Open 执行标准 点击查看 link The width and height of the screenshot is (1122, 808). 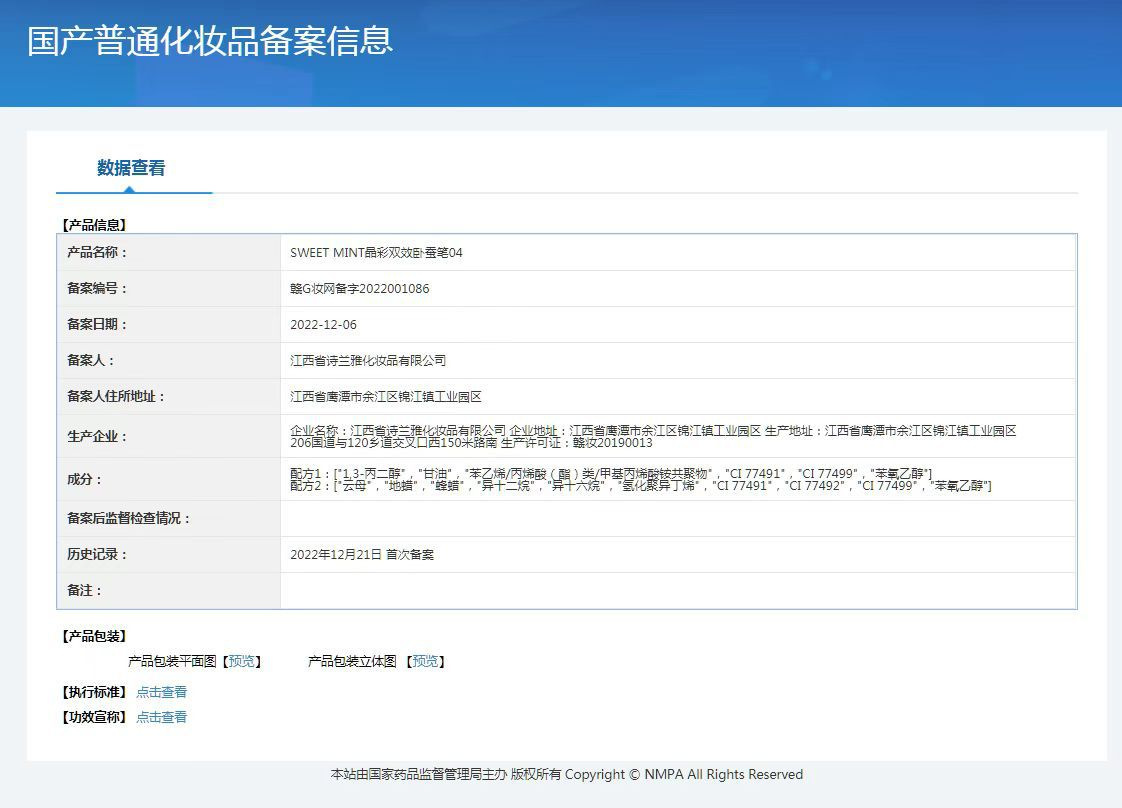162,692
